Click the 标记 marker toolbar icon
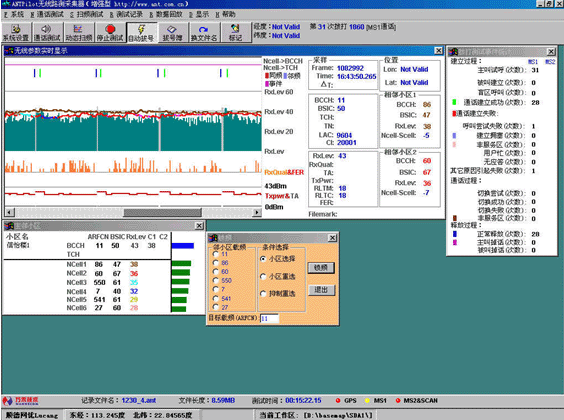 click(235, 33)
